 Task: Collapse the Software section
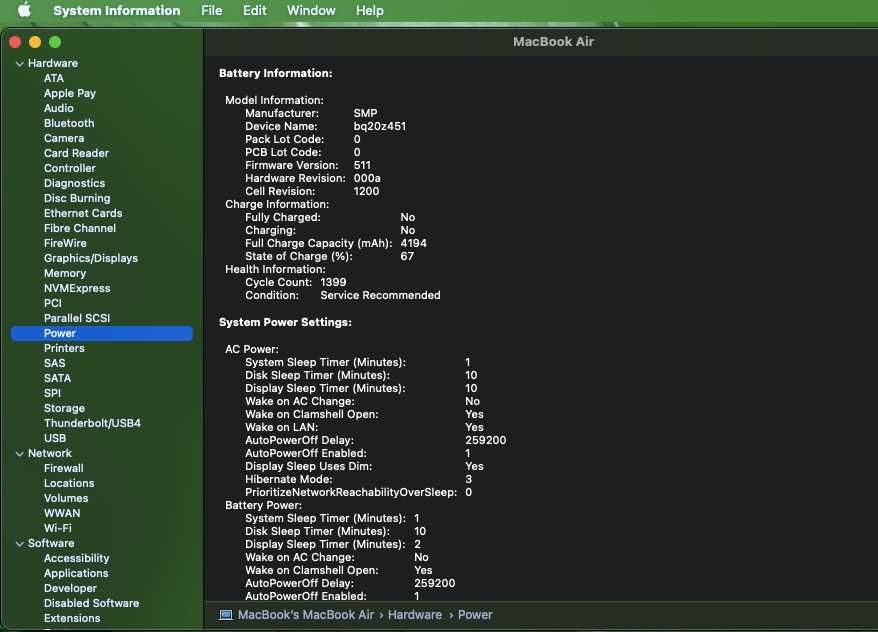pyautogui.click(x=20, y=544)
